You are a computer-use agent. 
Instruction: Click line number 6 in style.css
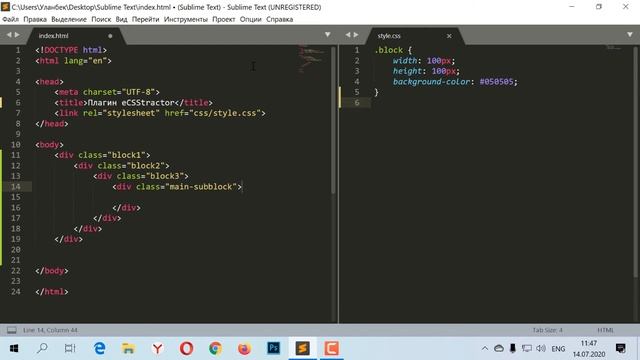pos(357,102)
